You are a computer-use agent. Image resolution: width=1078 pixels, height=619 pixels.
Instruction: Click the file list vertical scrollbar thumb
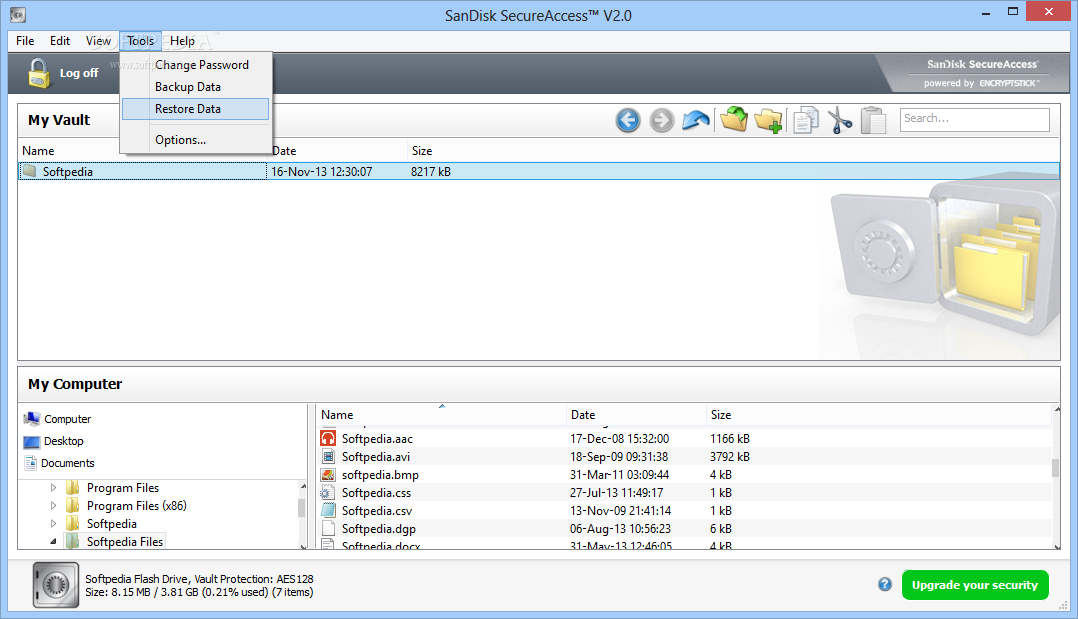1055,468
